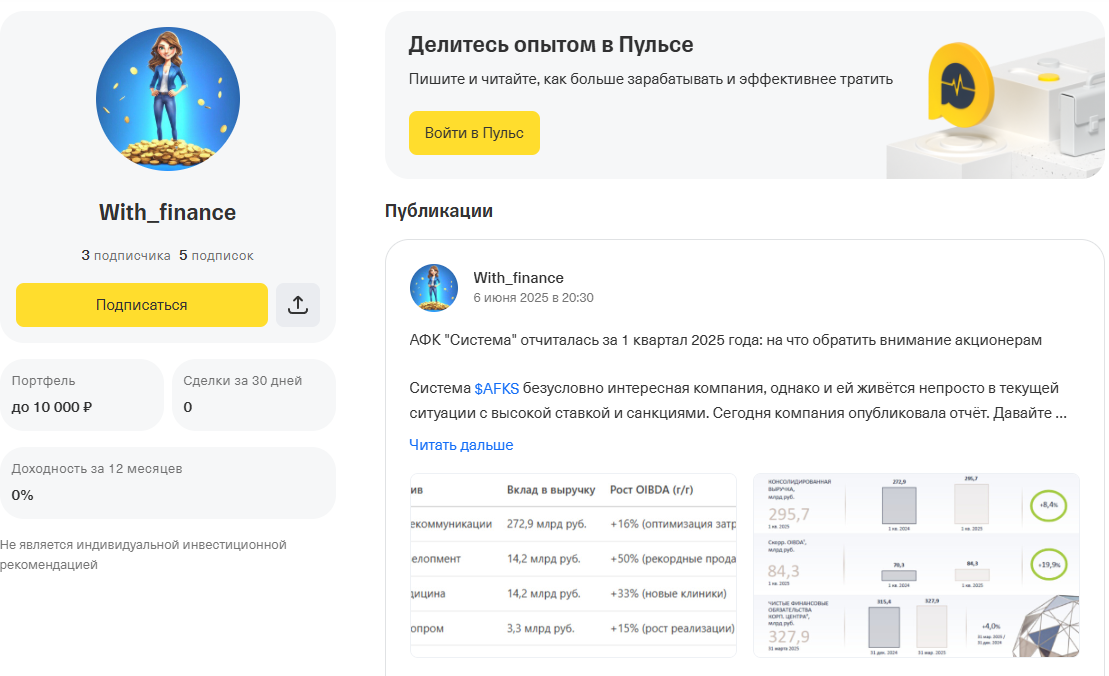Click the small post author avatar

click(x=434, y=288)
